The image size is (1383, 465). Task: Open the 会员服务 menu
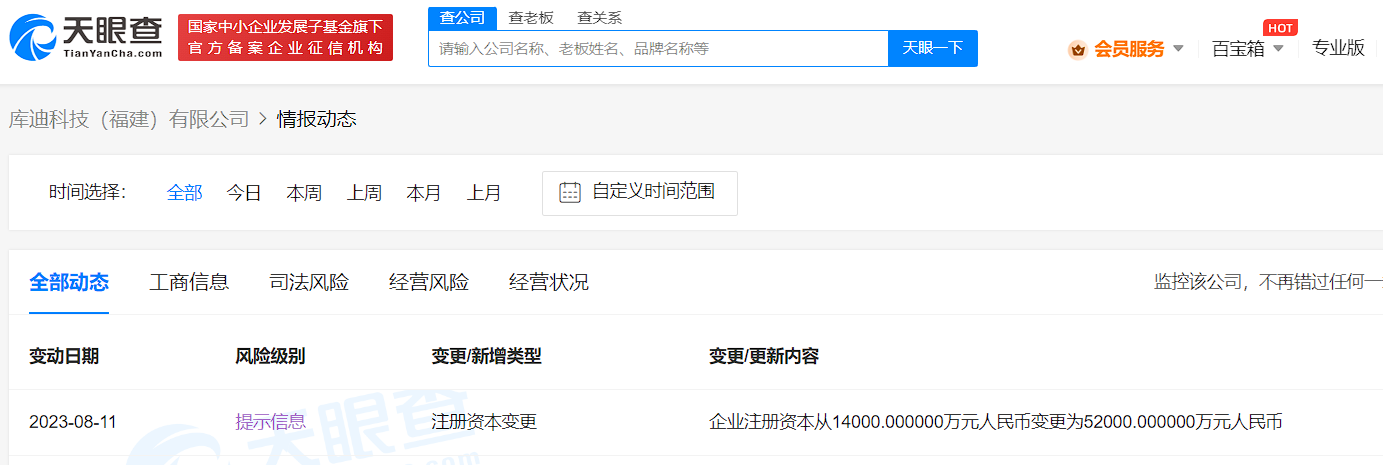1129,49
